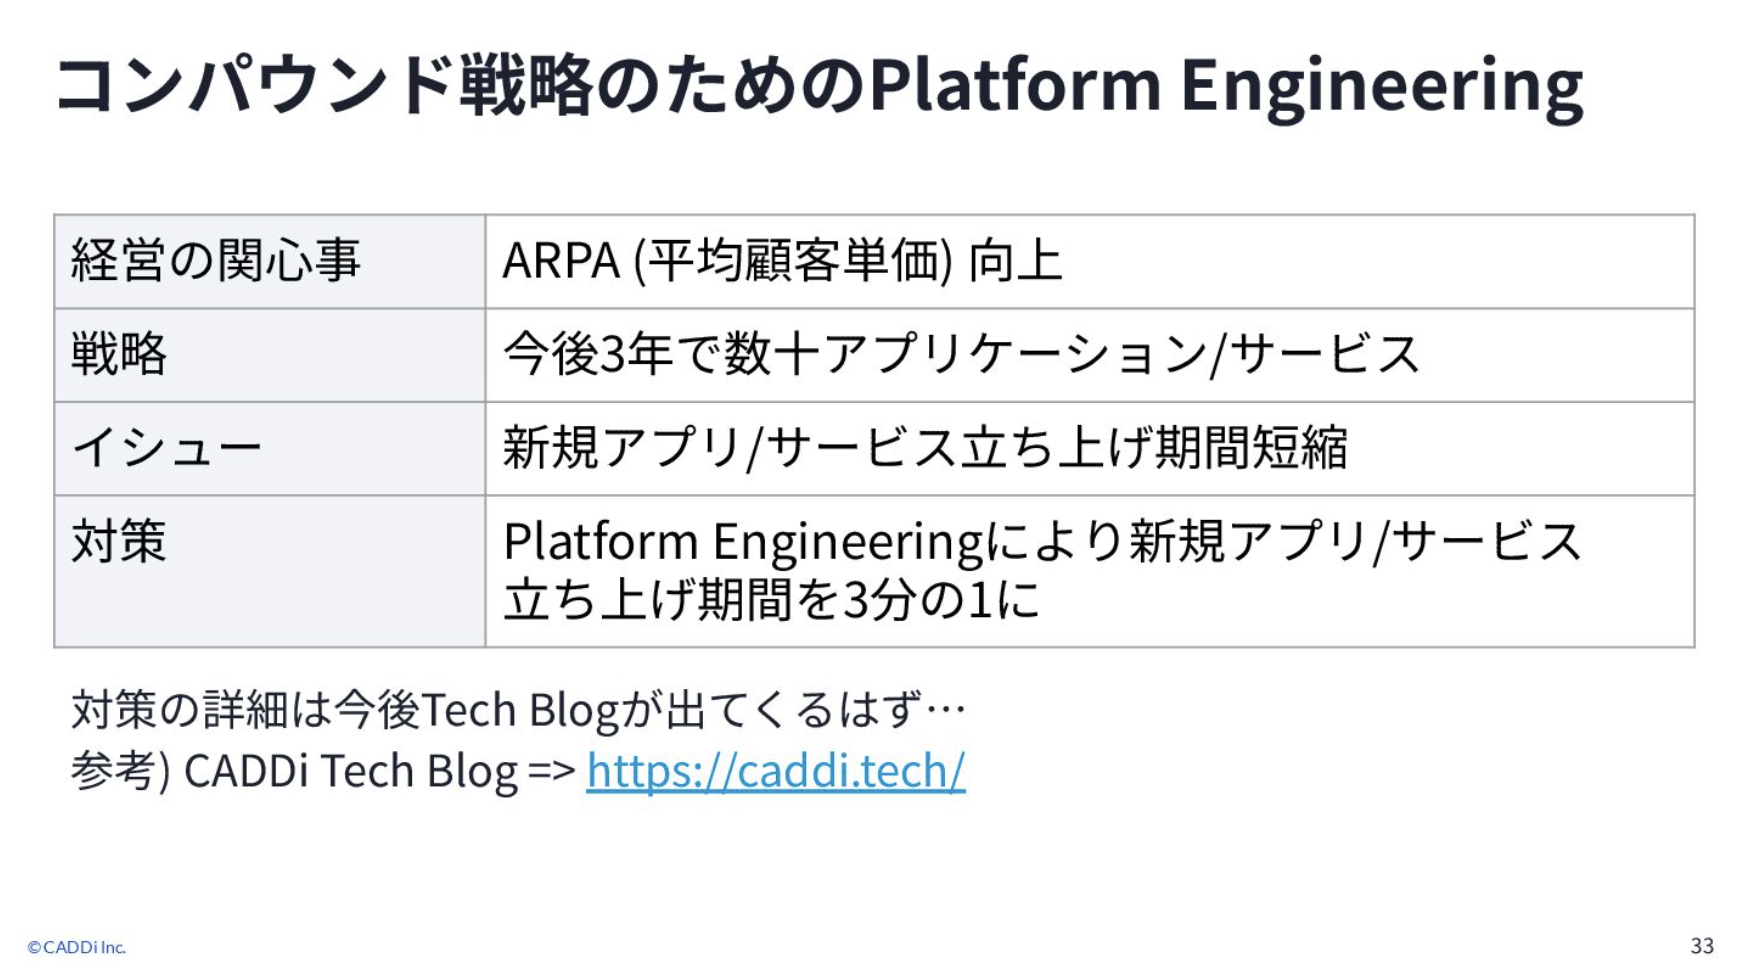Click the ©CADDi Inc. footer text
This screenshot has width=1742, height=962.
pos(77,947)
